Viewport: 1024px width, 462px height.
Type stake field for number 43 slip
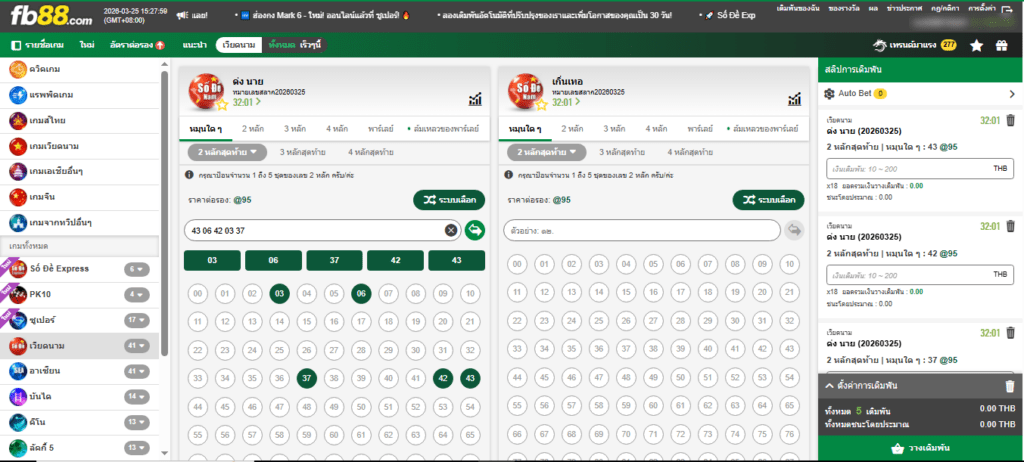[x=920, y=169]
